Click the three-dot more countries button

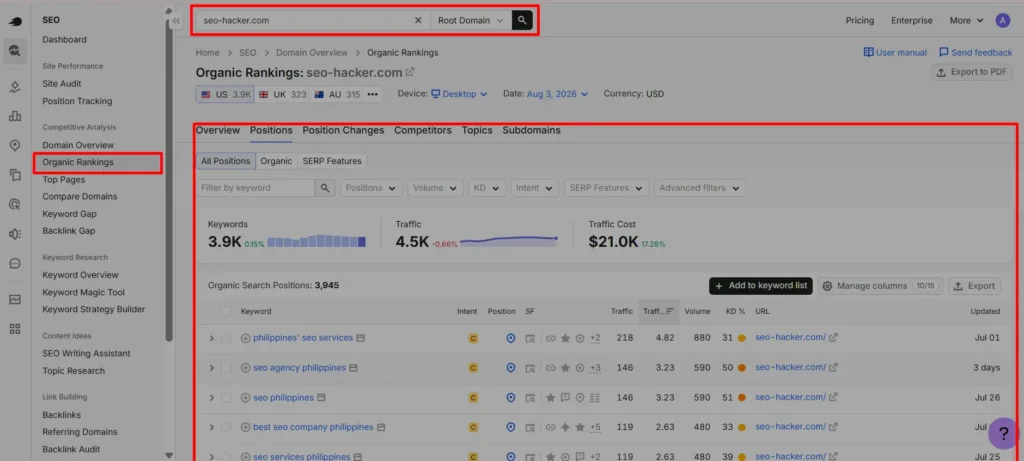click(372, 94)
